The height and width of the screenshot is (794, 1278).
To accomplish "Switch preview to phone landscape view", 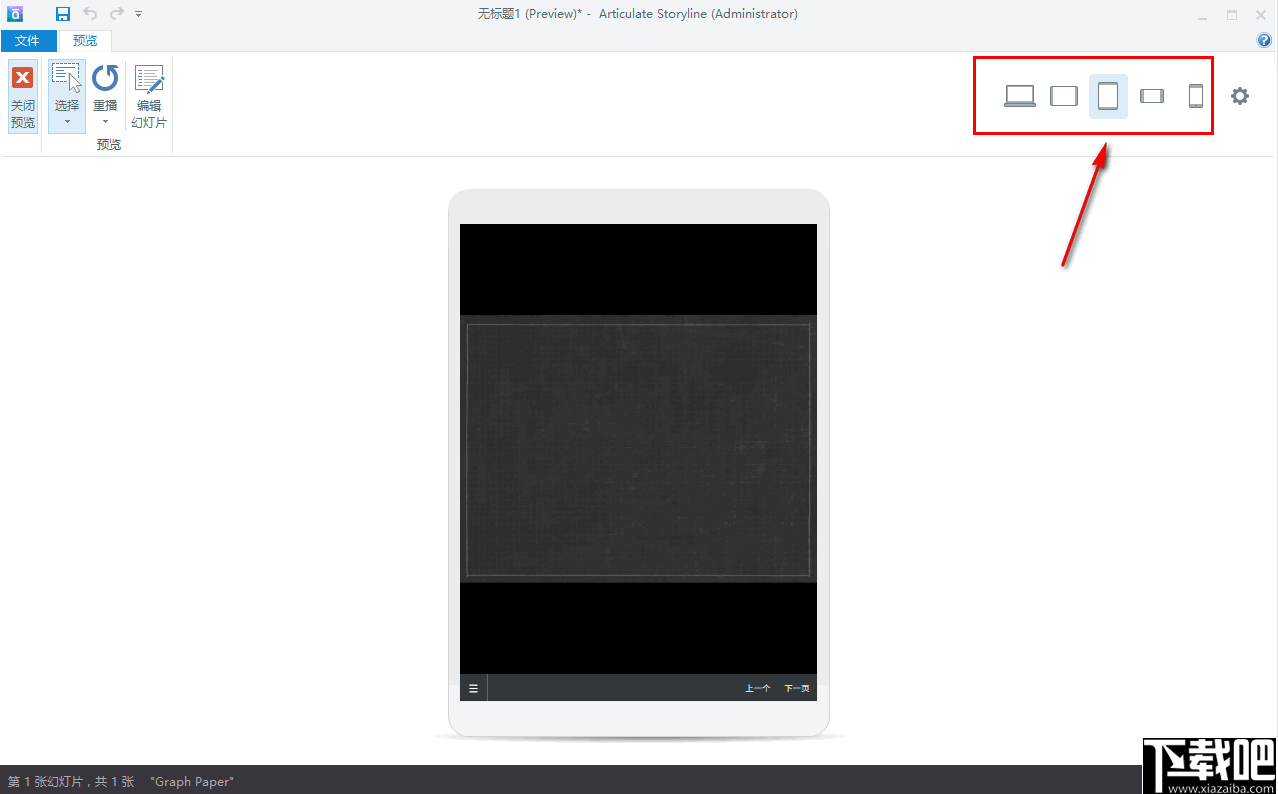I will tap(1152, 96).
